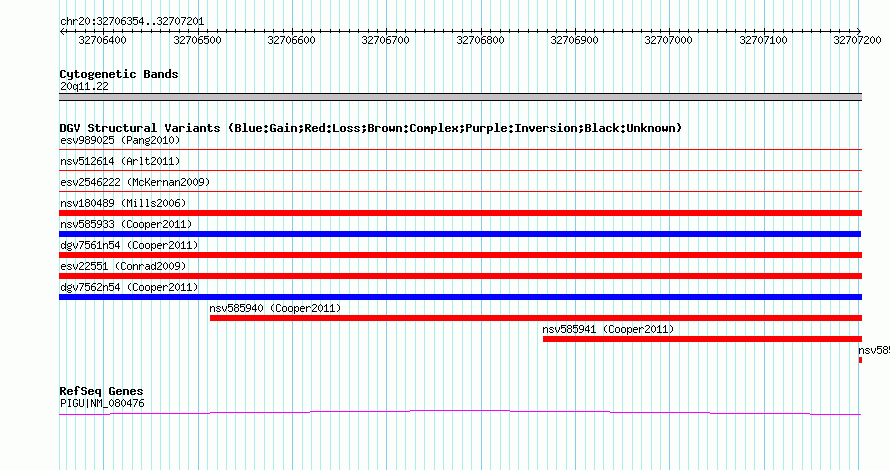
Task: Click ruler position 32707200
Action: pos(858,40)
